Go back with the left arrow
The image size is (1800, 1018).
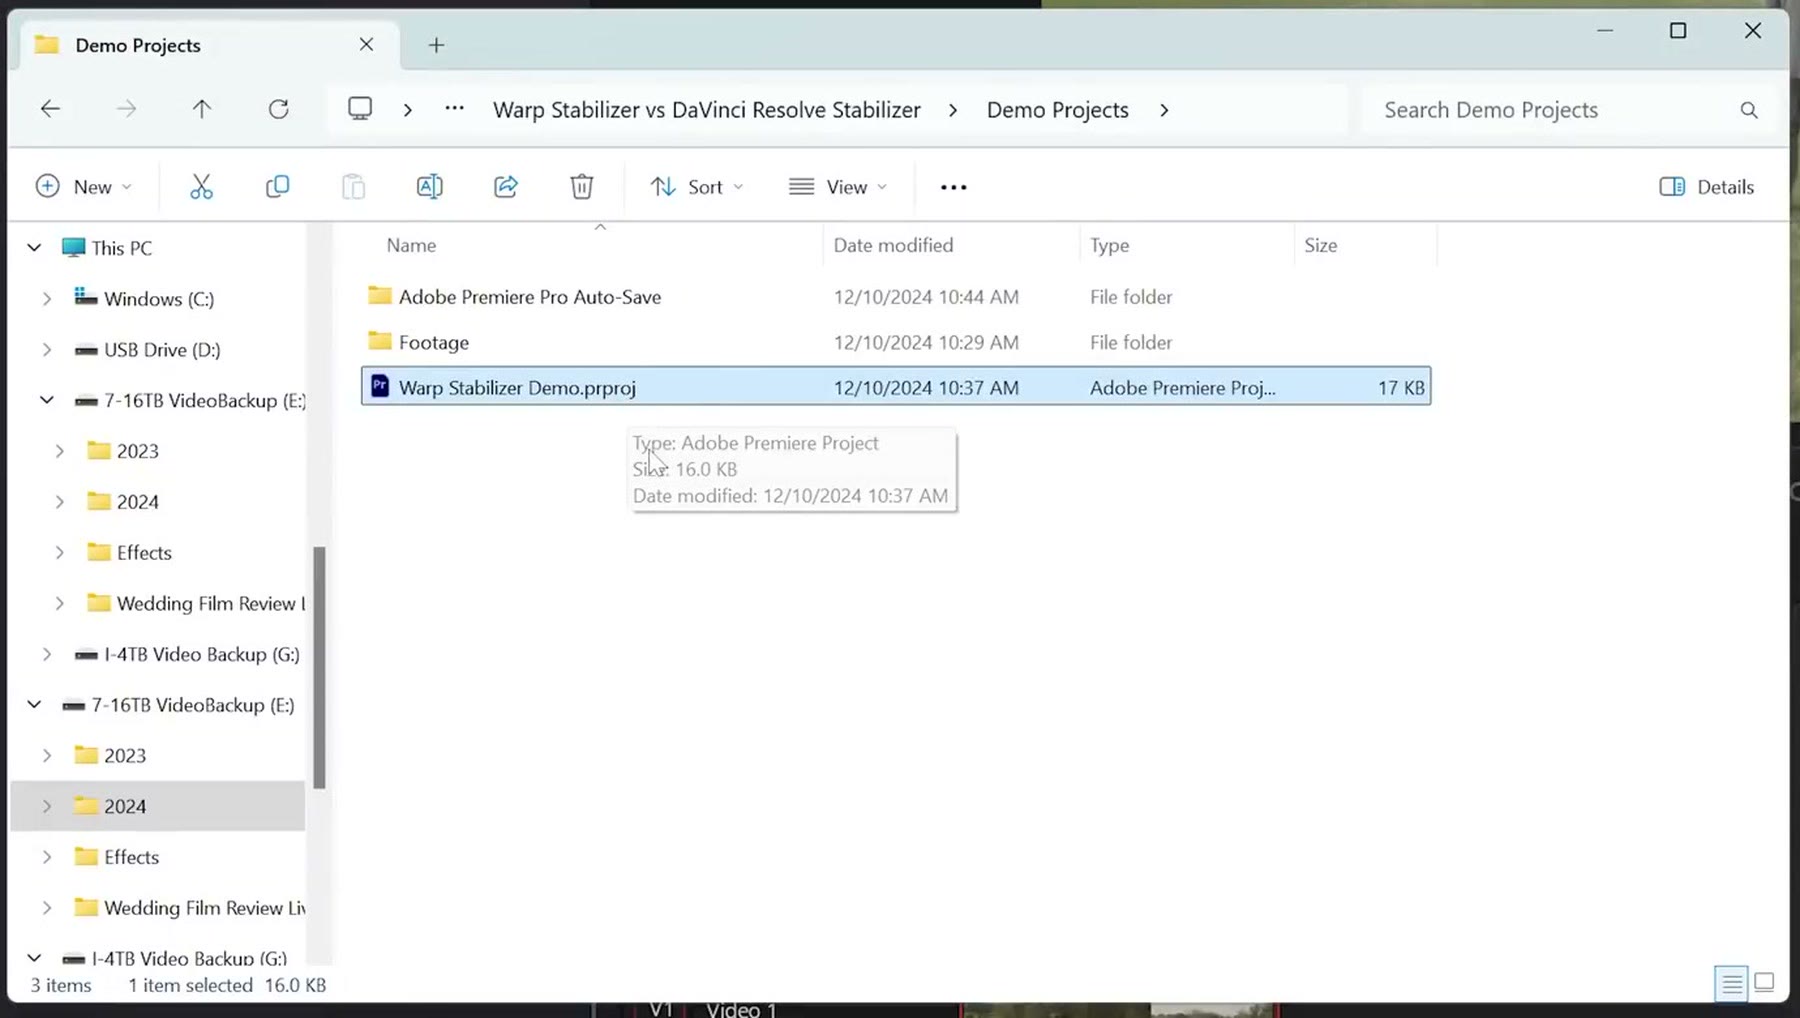pyautogui.click(x=50, y=109)
